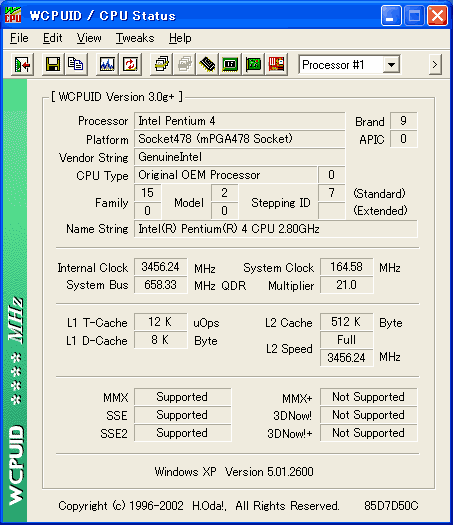This screenshot has width=453, height=525.
Task: Click the 3DNow! 'Not Supported' field
Action: (x=369, y=415)
